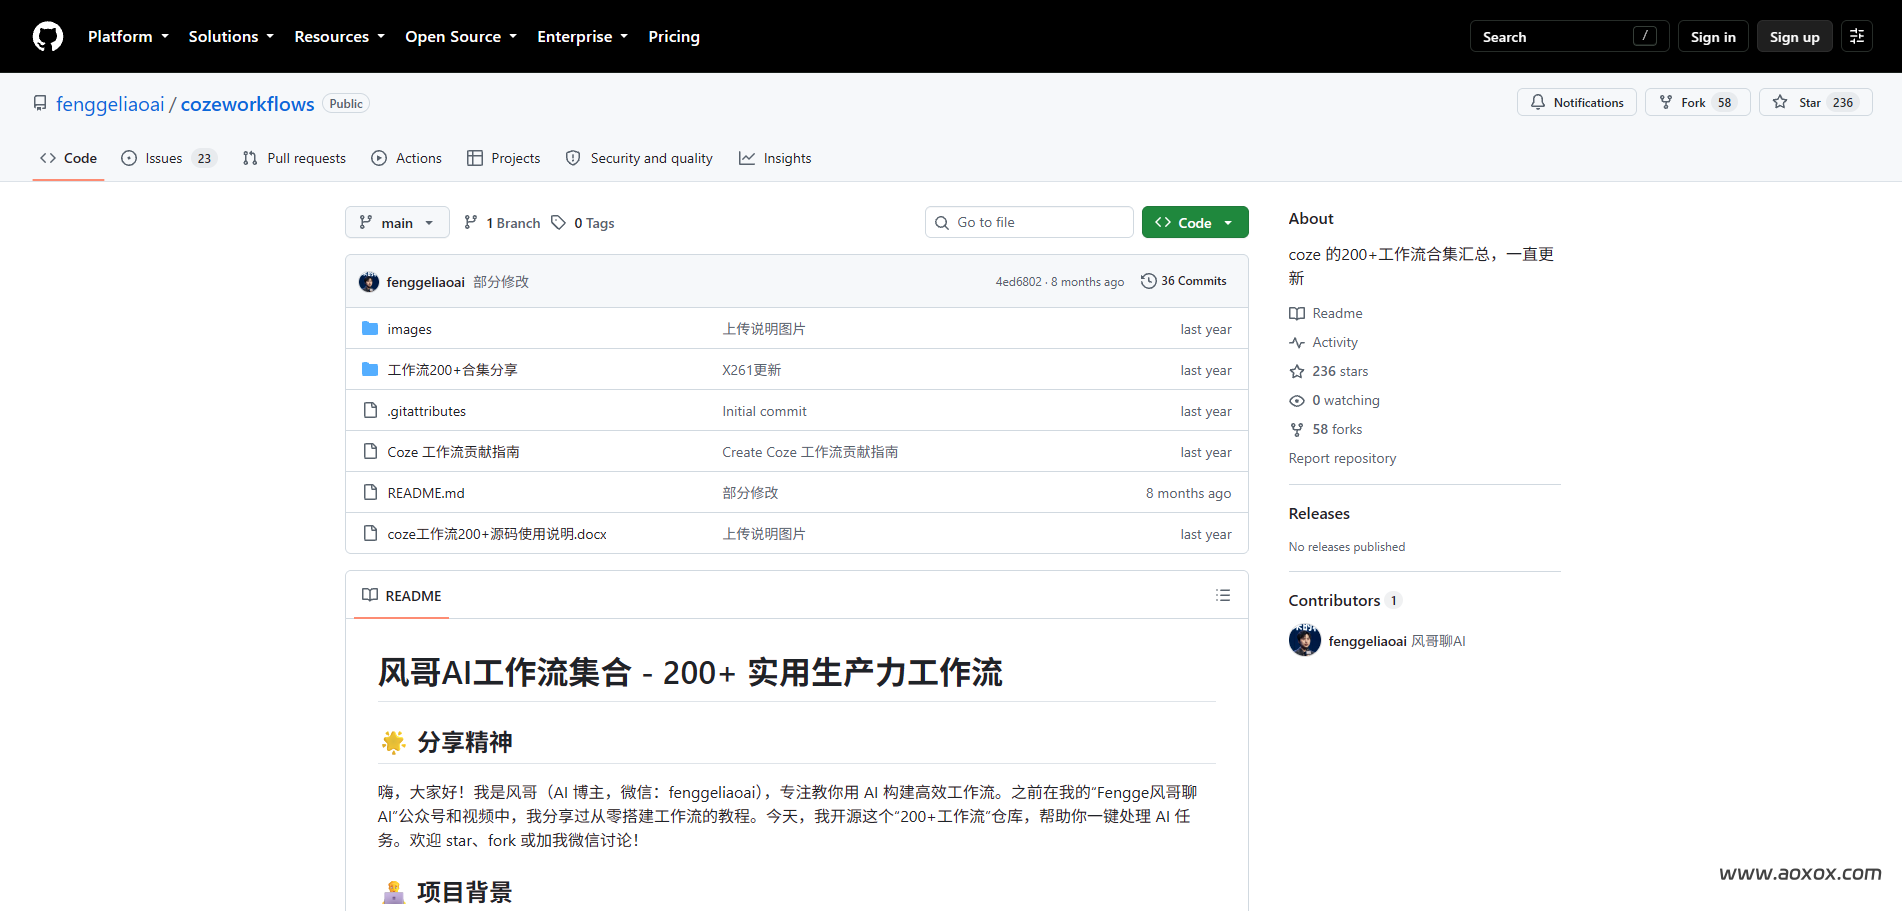Click the coze工作流200+源码使用说明.docx file icon
1902x911 pixels.
(370, 533)
